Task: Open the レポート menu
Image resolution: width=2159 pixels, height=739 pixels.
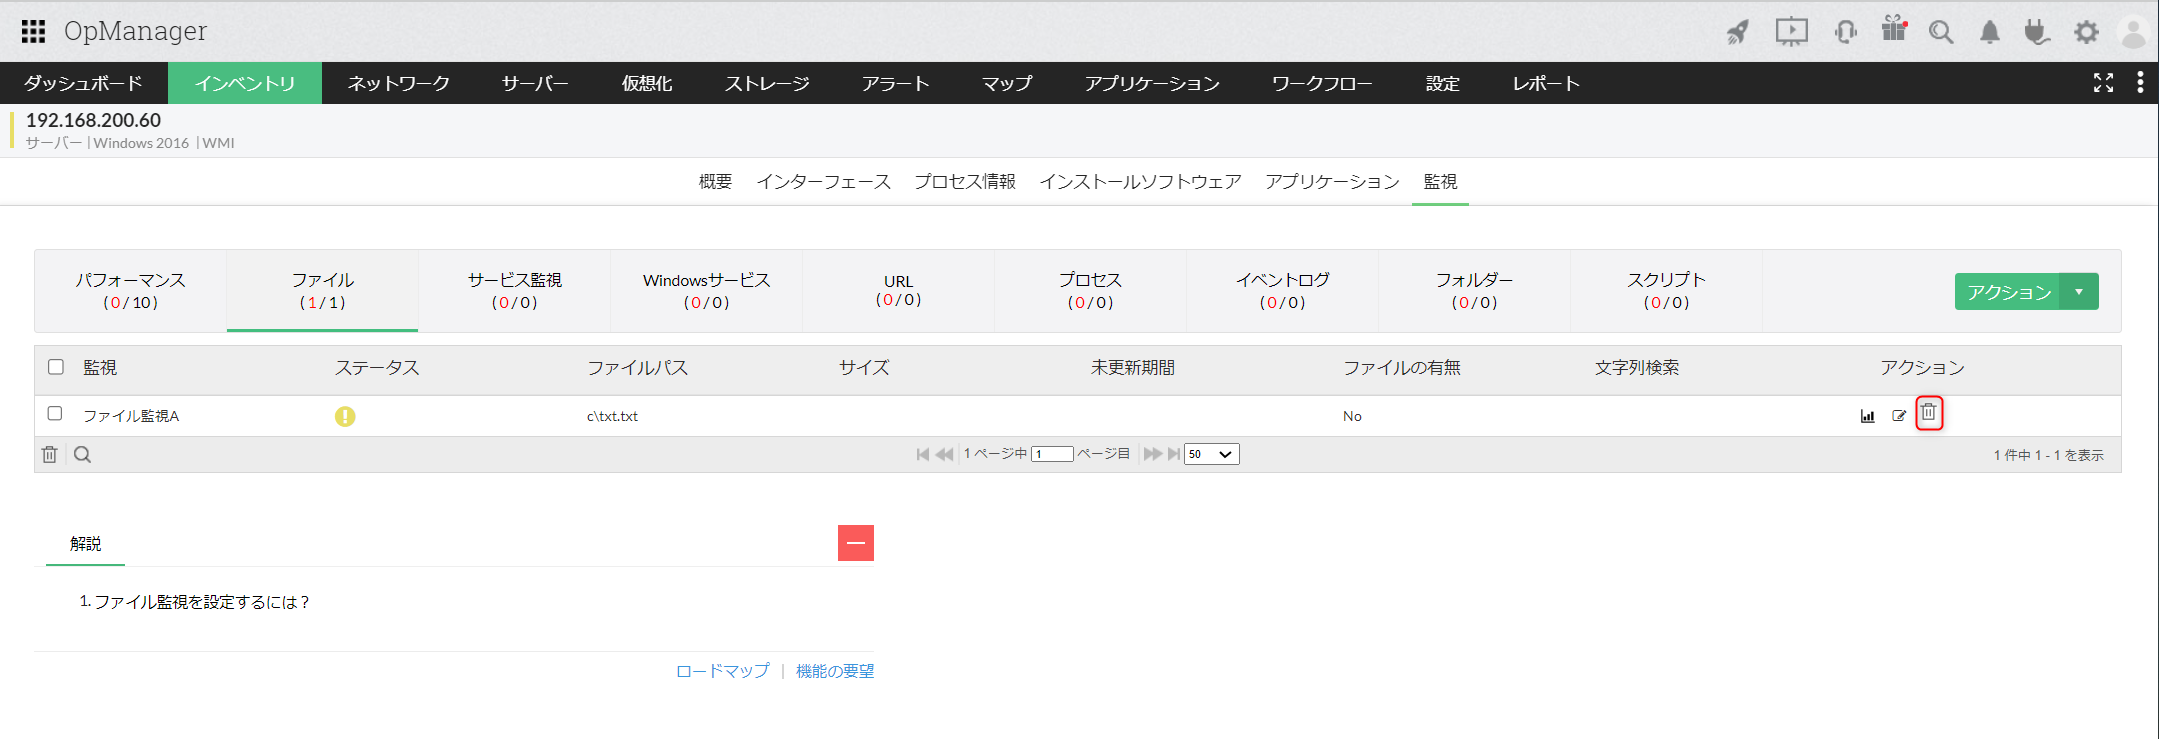Action: point(1546,83)
